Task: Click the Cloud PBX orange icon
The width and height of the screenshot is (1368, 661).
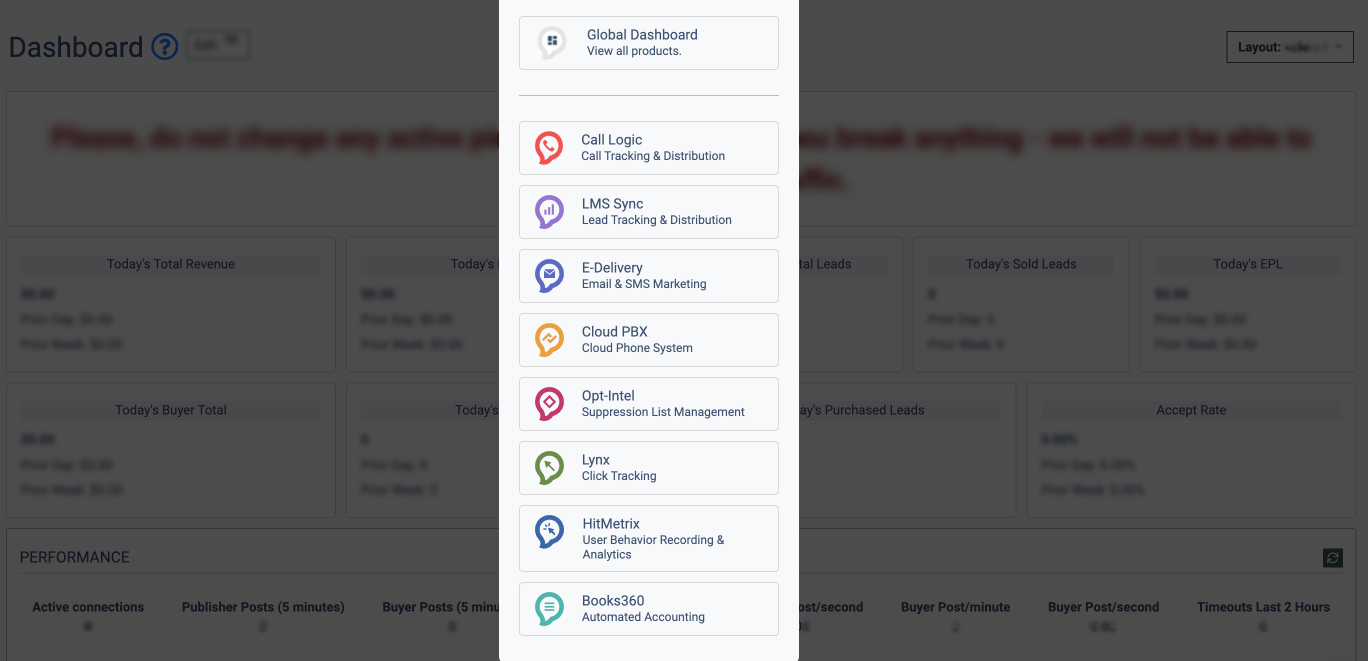Action: click(x=549, y=340)
